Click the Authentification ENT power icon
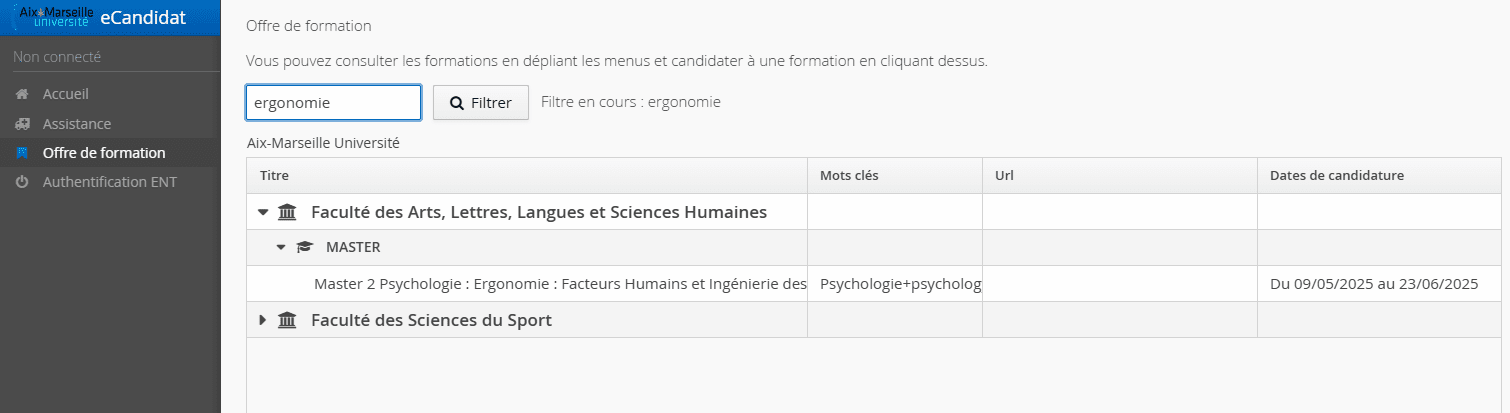 point(22,182)
